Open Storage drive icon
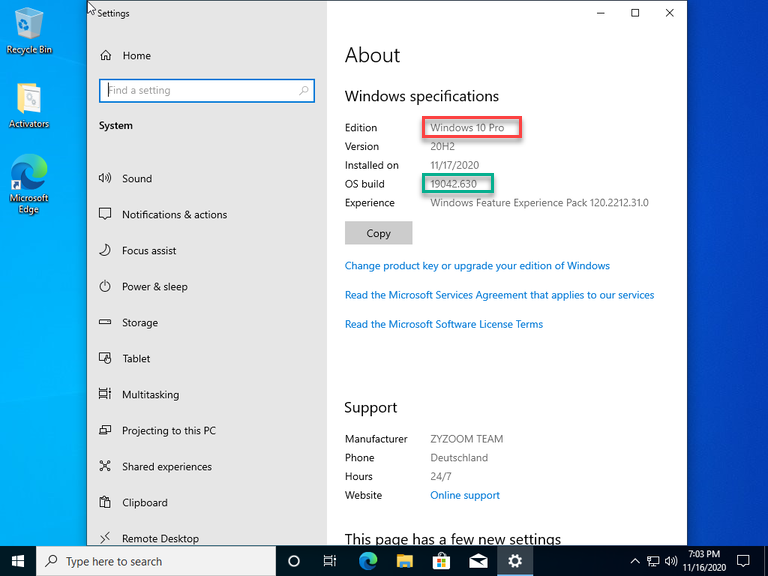This screenshot has height=576, width=768. click(x=105, y=322)
